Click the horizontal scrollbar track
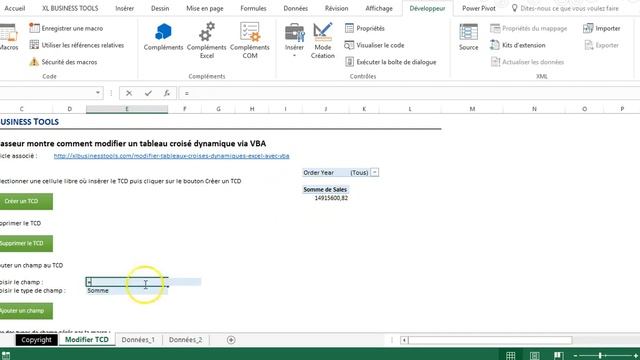Viewport: 640px width, 360px height. tap(490, 340)
